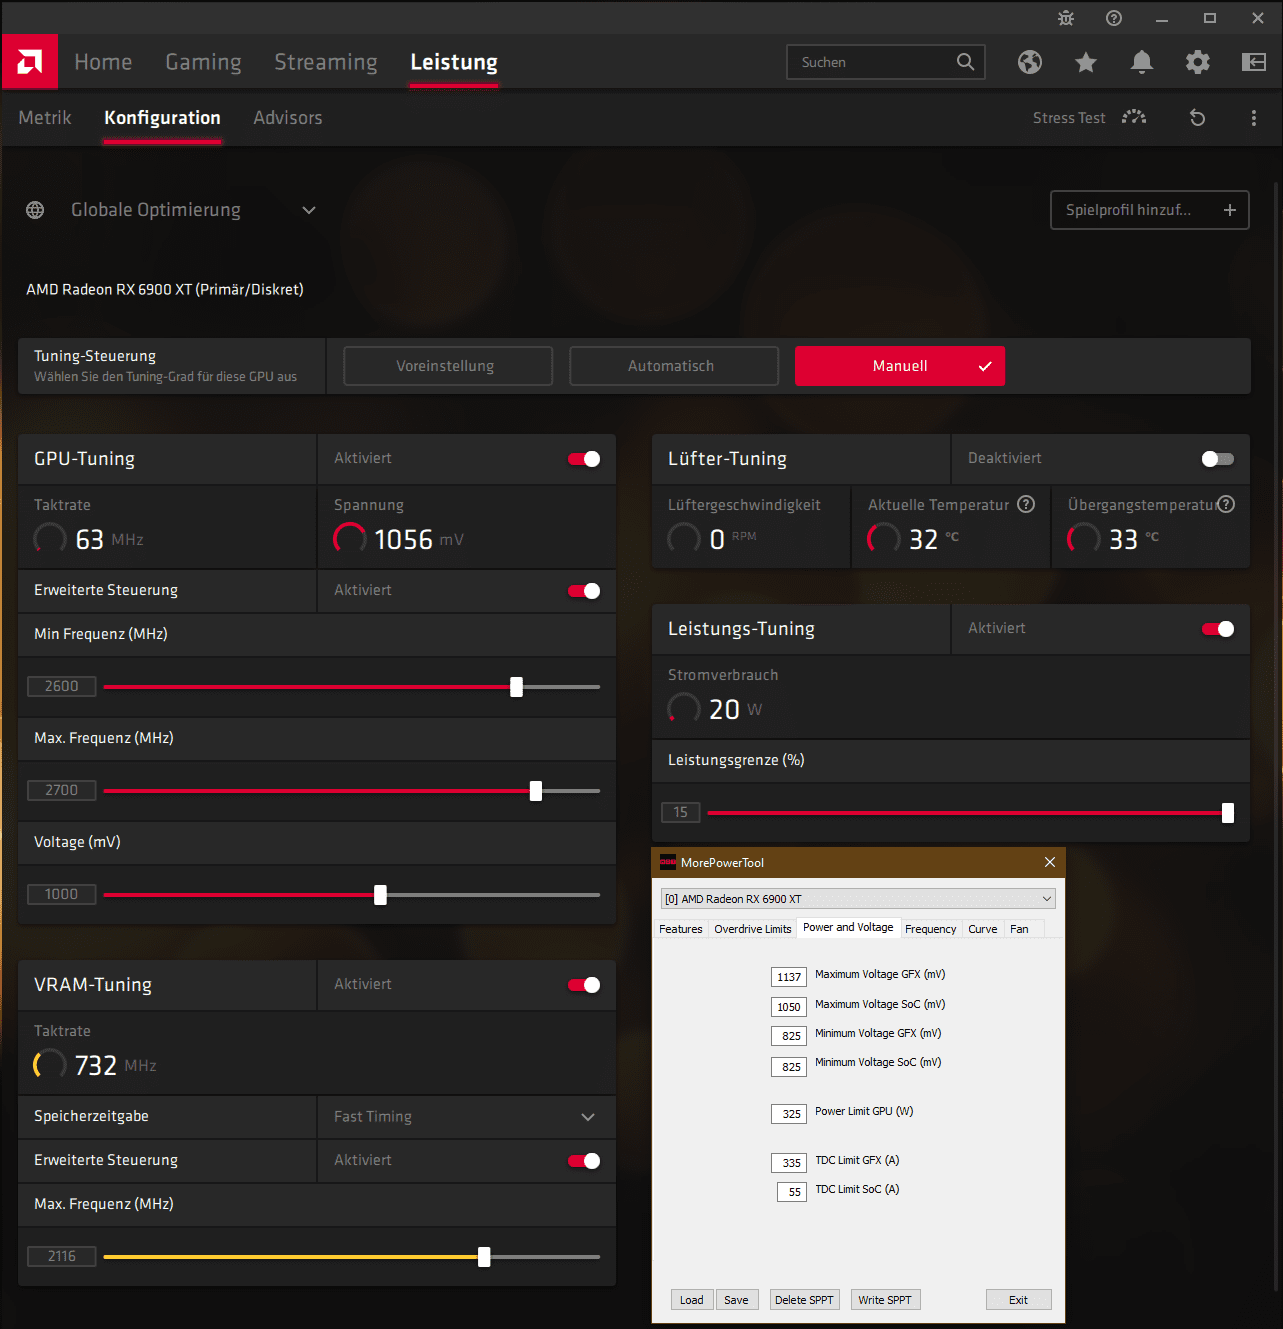This screenshot has width=1283, height=1329.
Task: Toggle VRAM Erweiterte Steuerung switch
Action: [x=584, y=1161]
